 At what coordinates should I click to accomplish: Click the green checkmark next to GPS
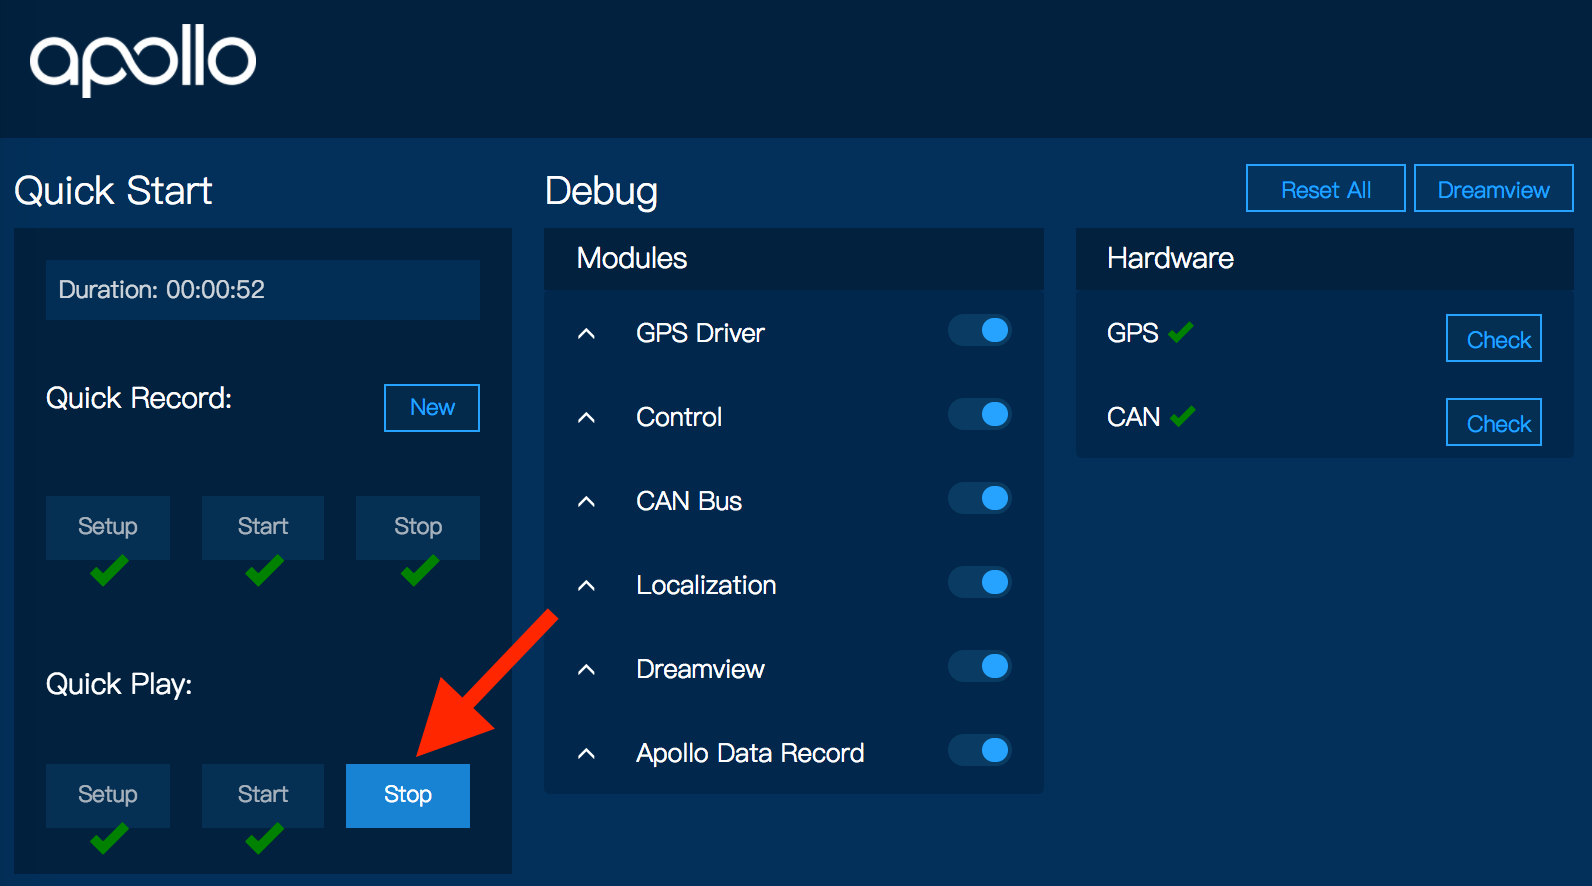[x=1181, y=332]
